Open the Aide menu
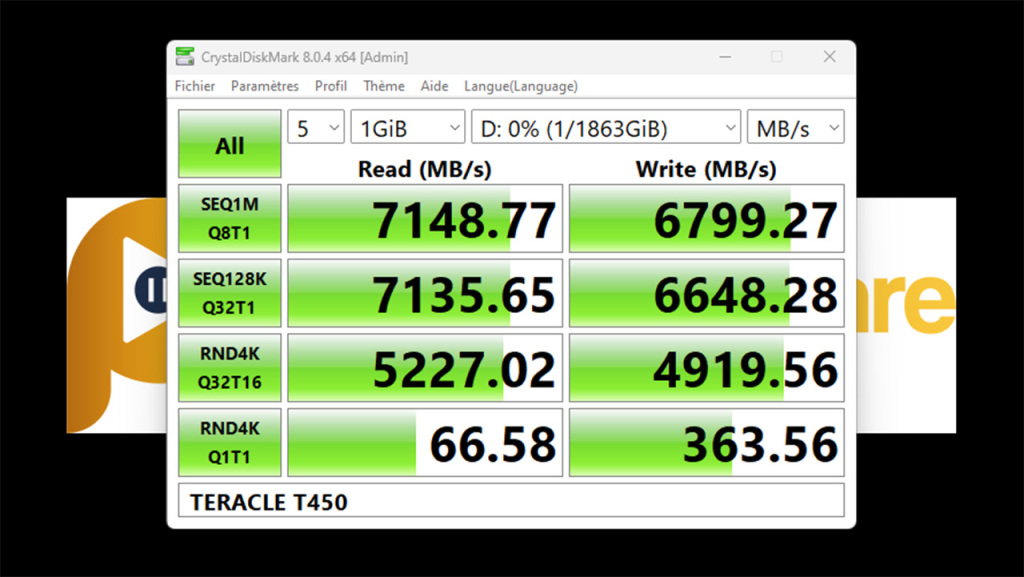Viewport: 1024px width, 577px height. coord(434,86)
